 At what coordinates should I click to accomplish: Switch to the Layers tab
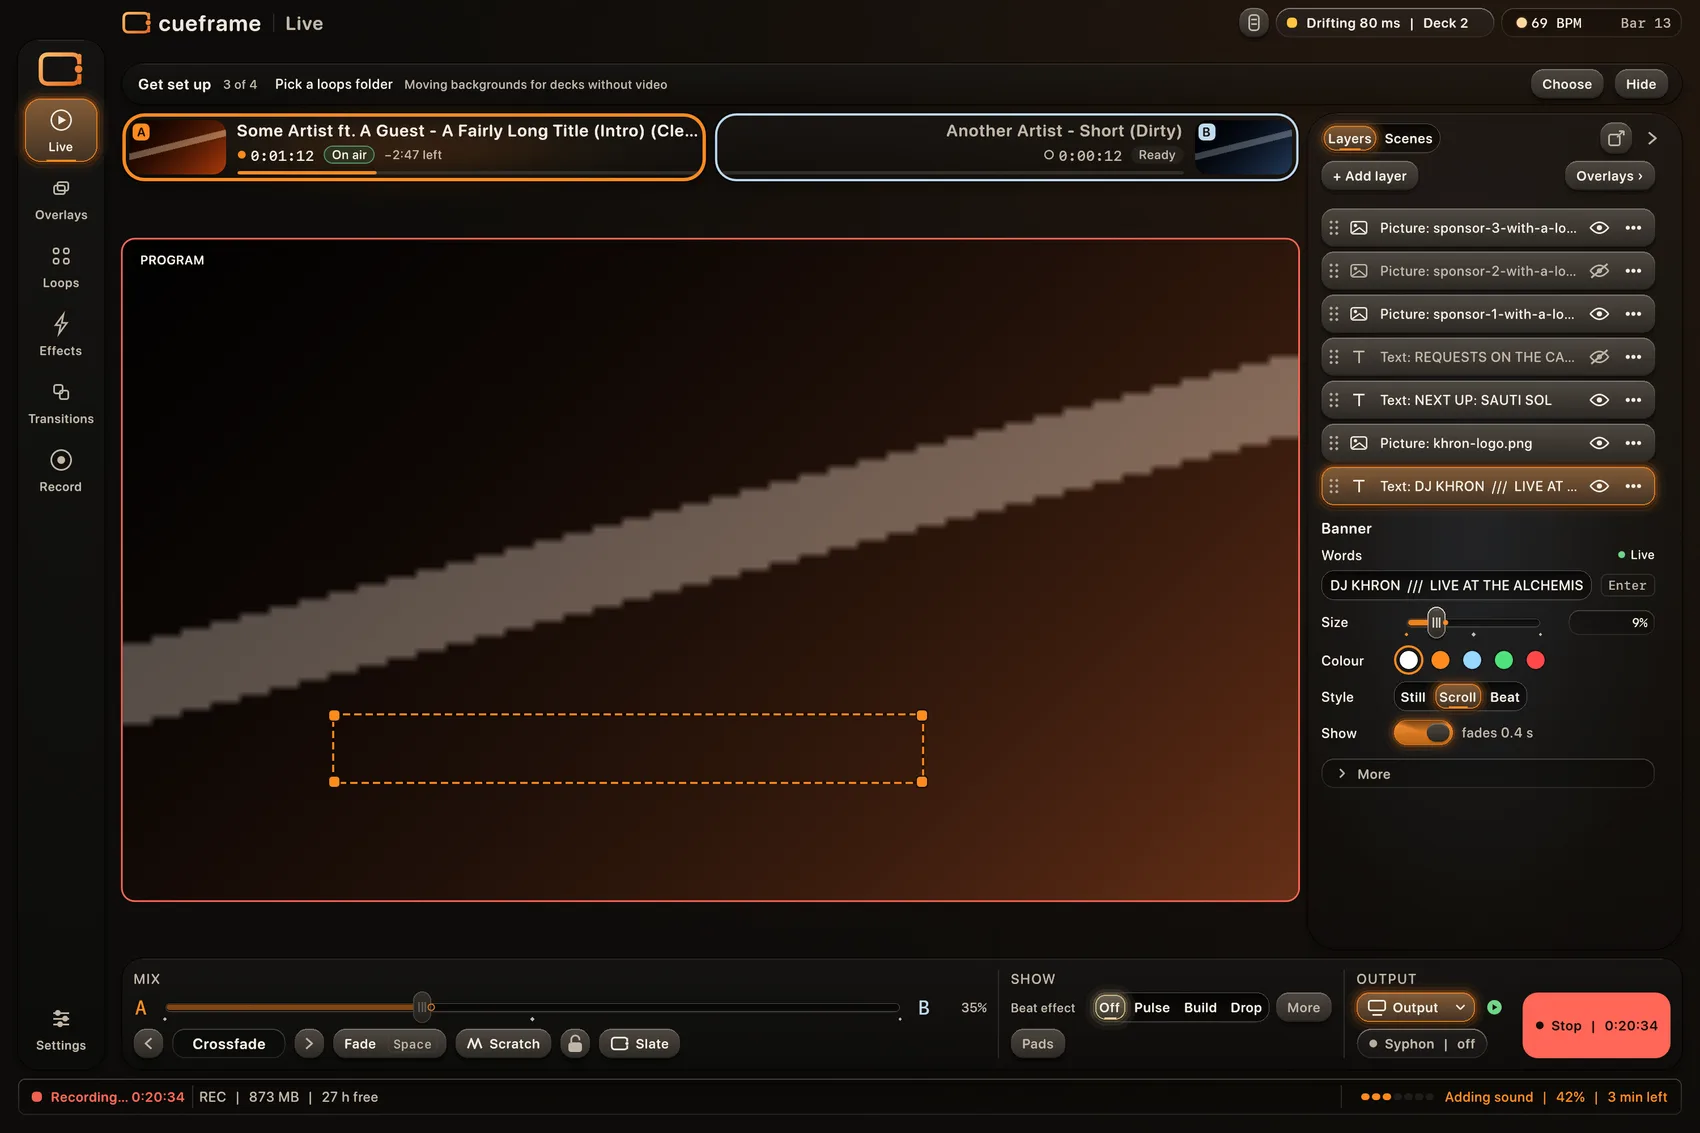pyautogui.click(x=1349, y=139)
